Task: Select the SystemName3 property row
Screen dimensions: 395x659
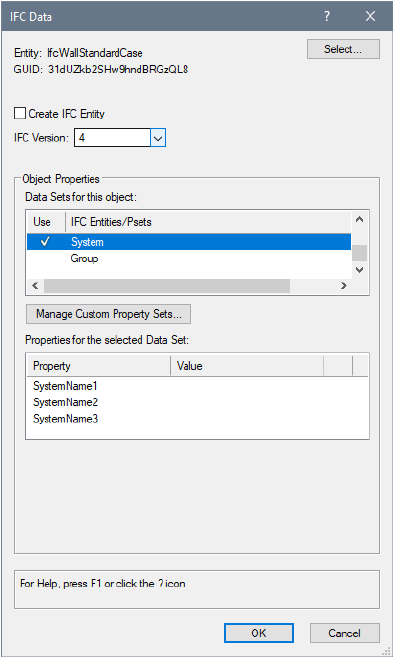Action: point(197,419)
